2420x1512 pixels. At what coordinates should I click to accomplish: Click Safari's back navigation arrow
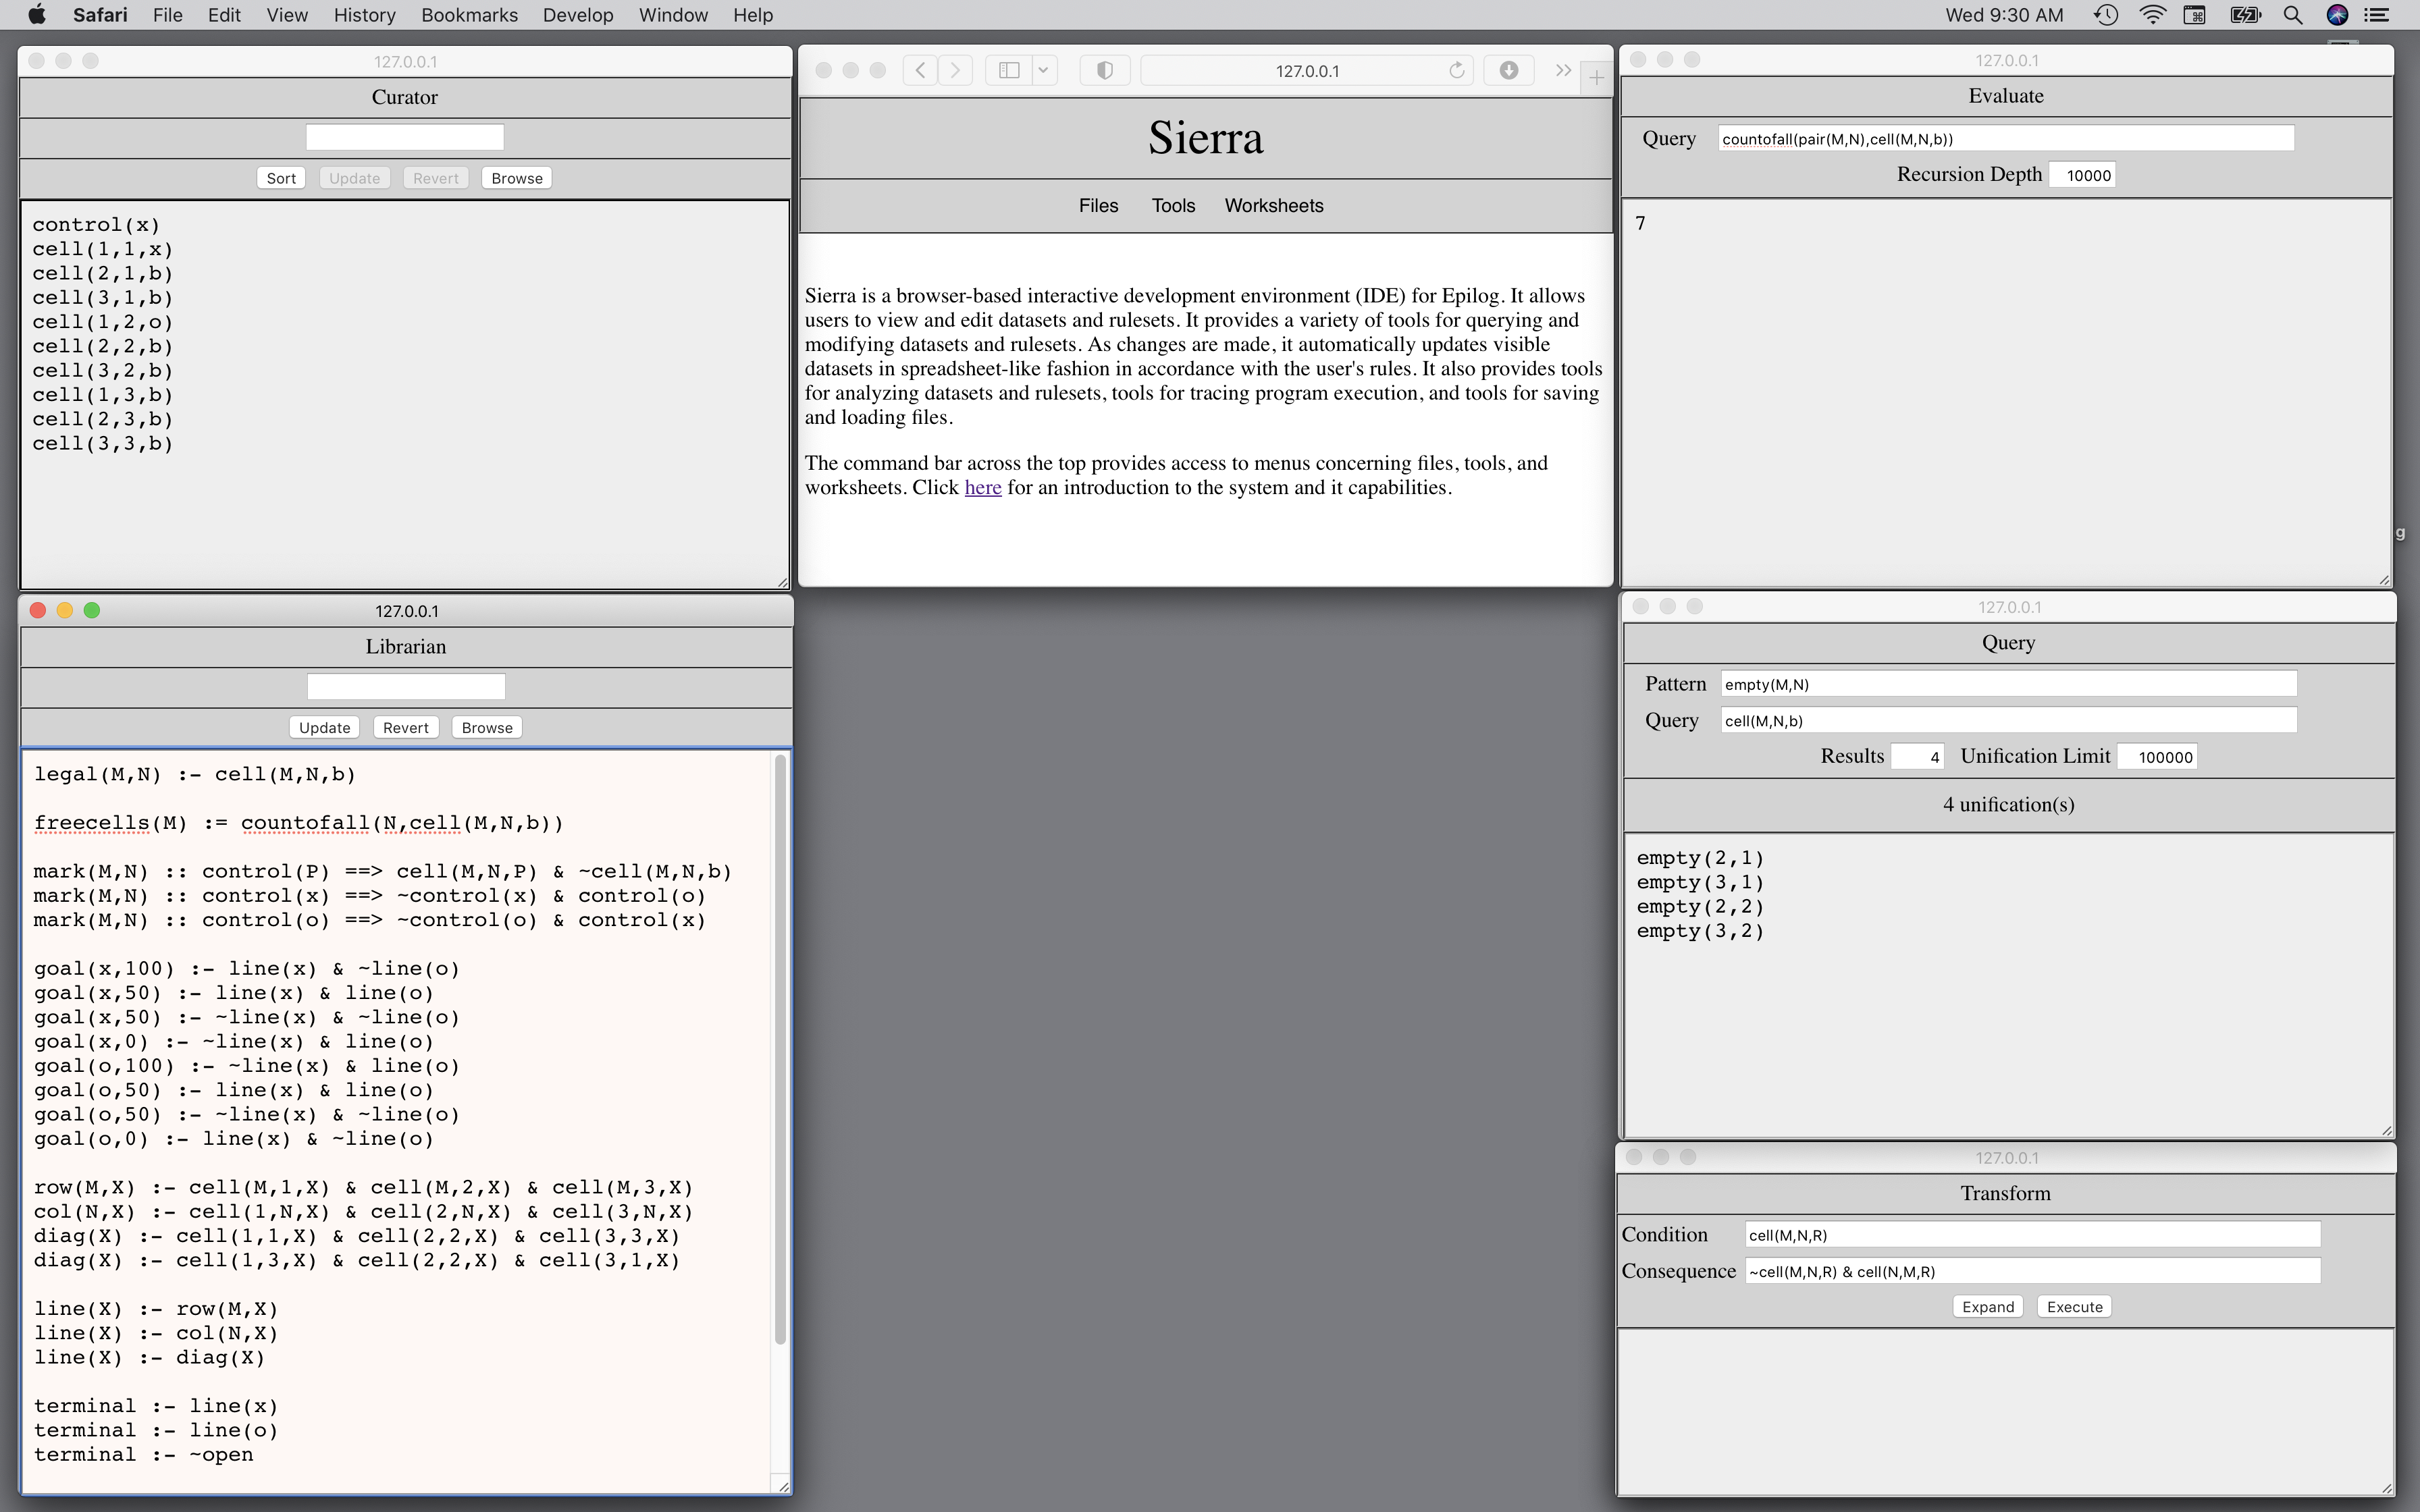pos(920,70)
